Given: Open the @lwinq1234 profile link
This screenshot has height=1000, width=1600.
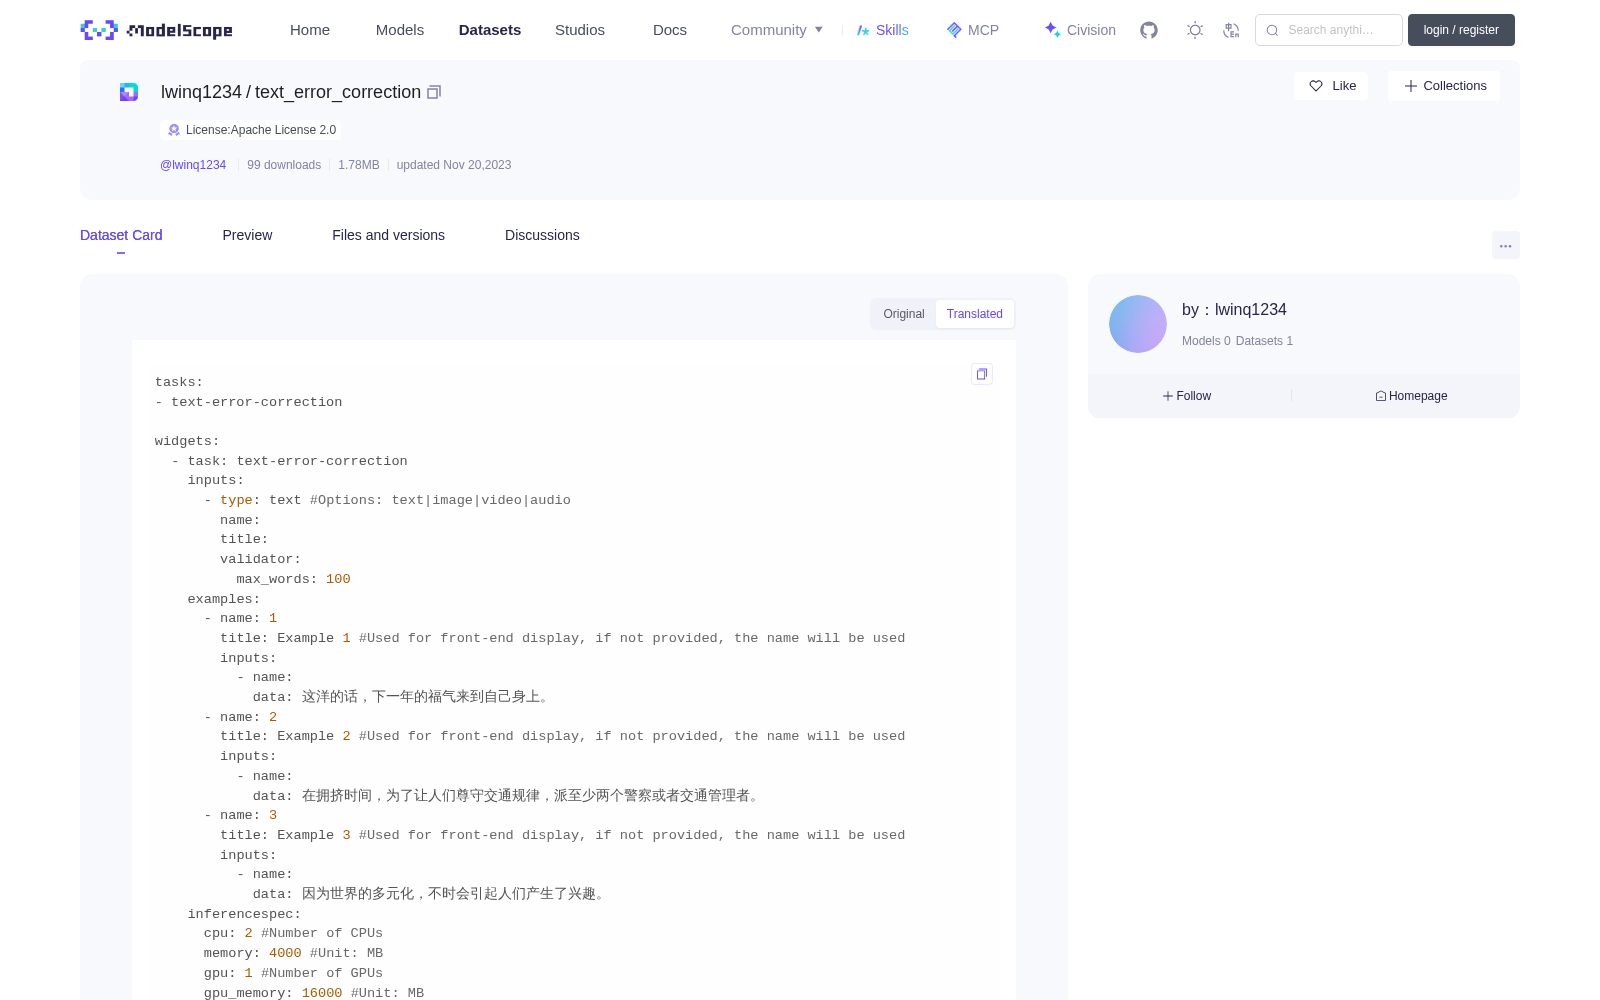Looking at the screenshot, I should [193, 165].
